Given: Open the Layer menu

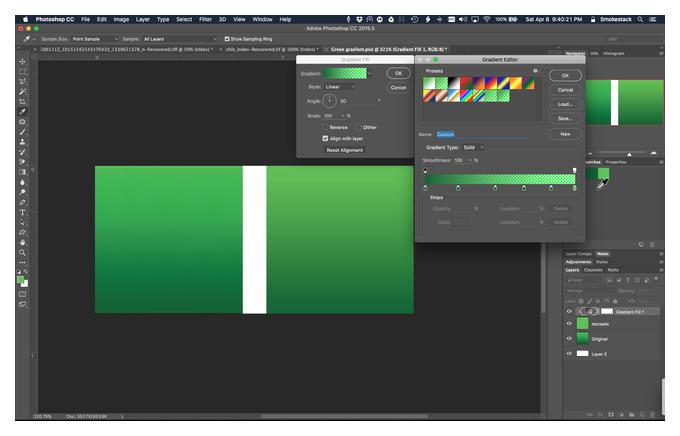Looking at the screenshot, I should (143, 19).
